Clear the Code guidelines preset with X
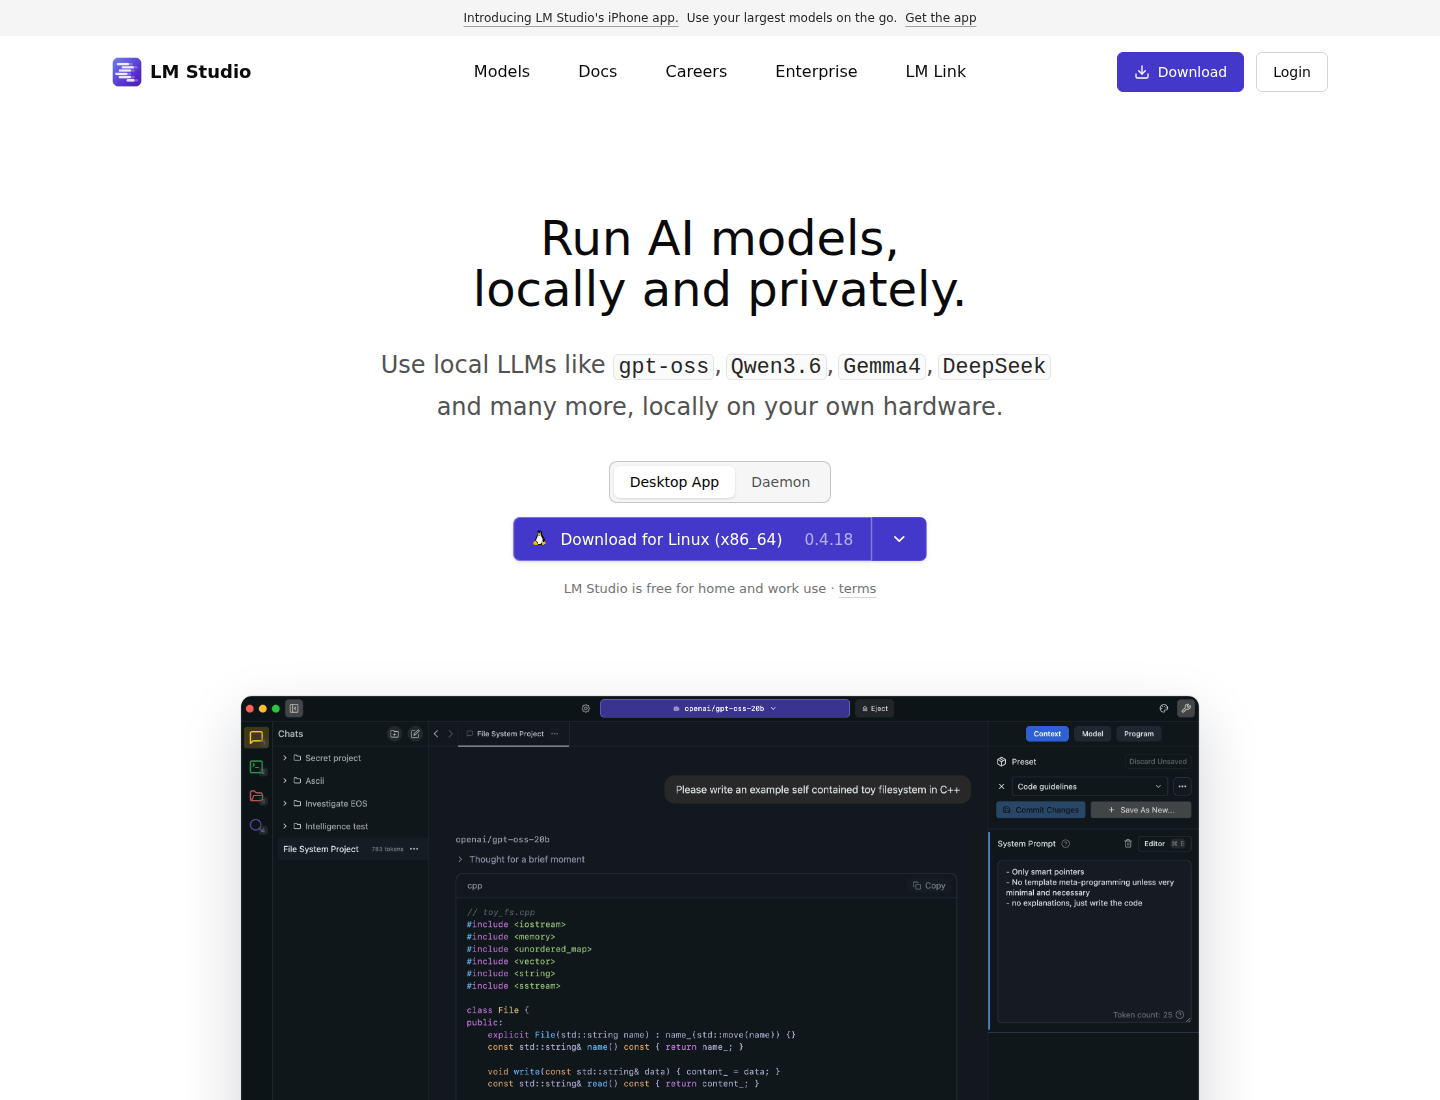Screen dimensions: 1440x1100 [x=1002, y=786]
